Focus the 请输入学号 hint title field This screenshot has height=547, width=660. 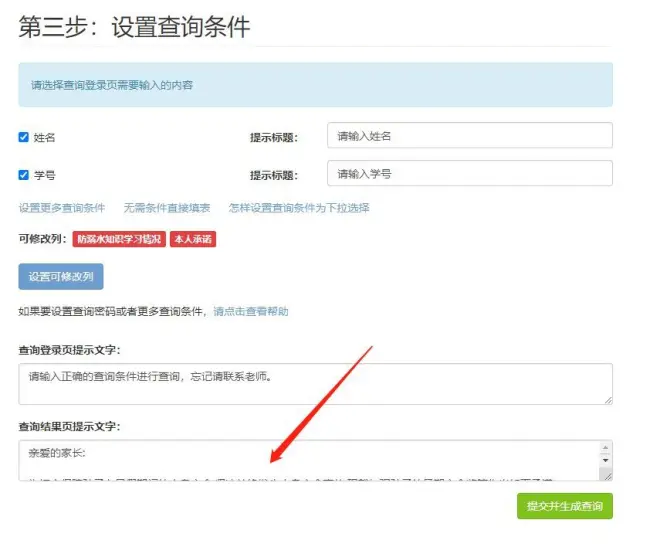pos(469,173)
